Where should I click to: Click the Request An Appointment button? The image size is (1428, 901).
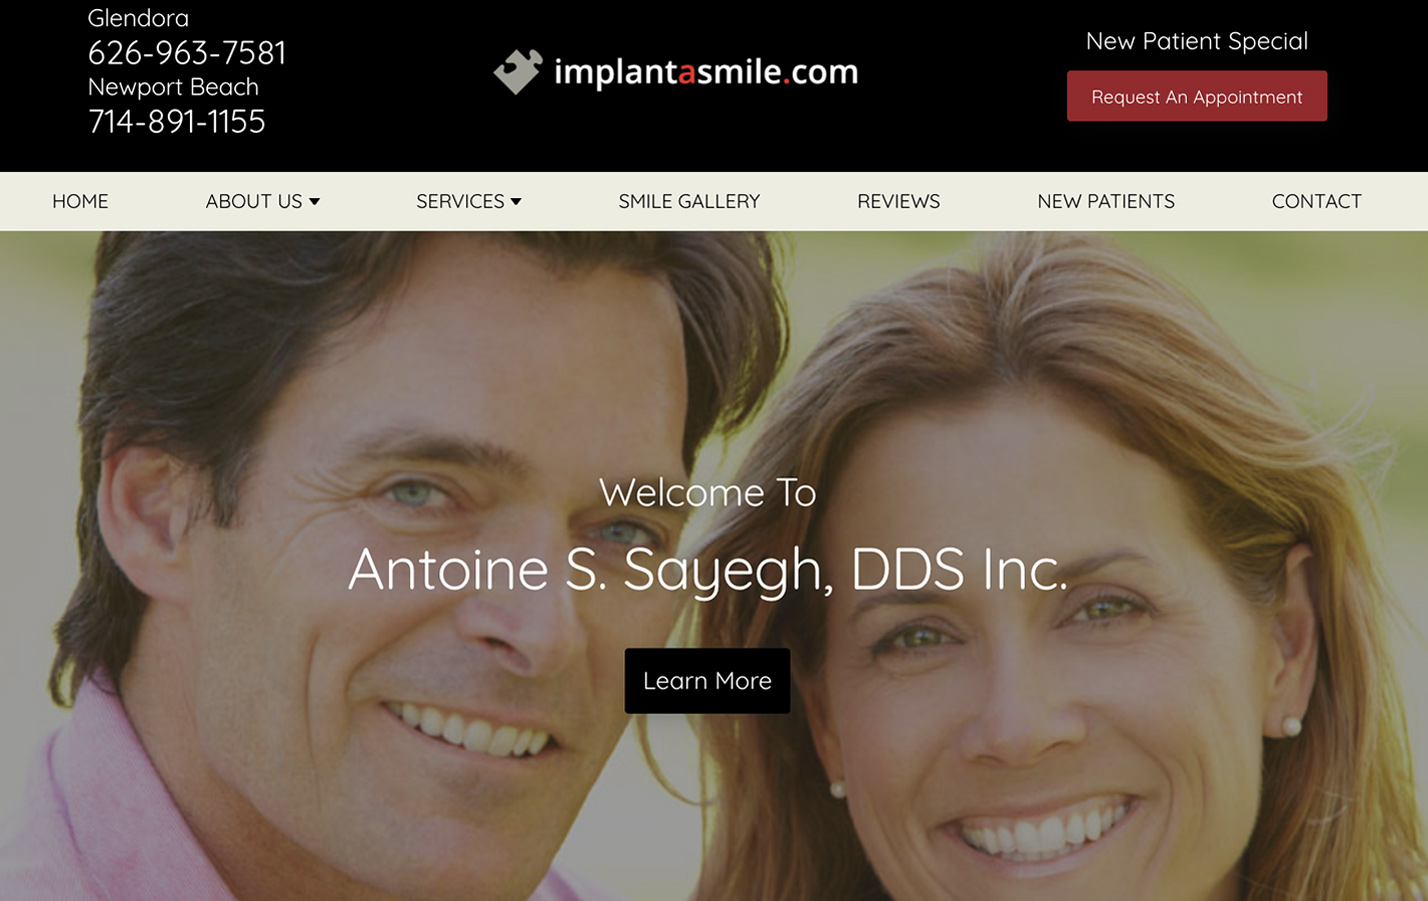tap(1197, 96)
